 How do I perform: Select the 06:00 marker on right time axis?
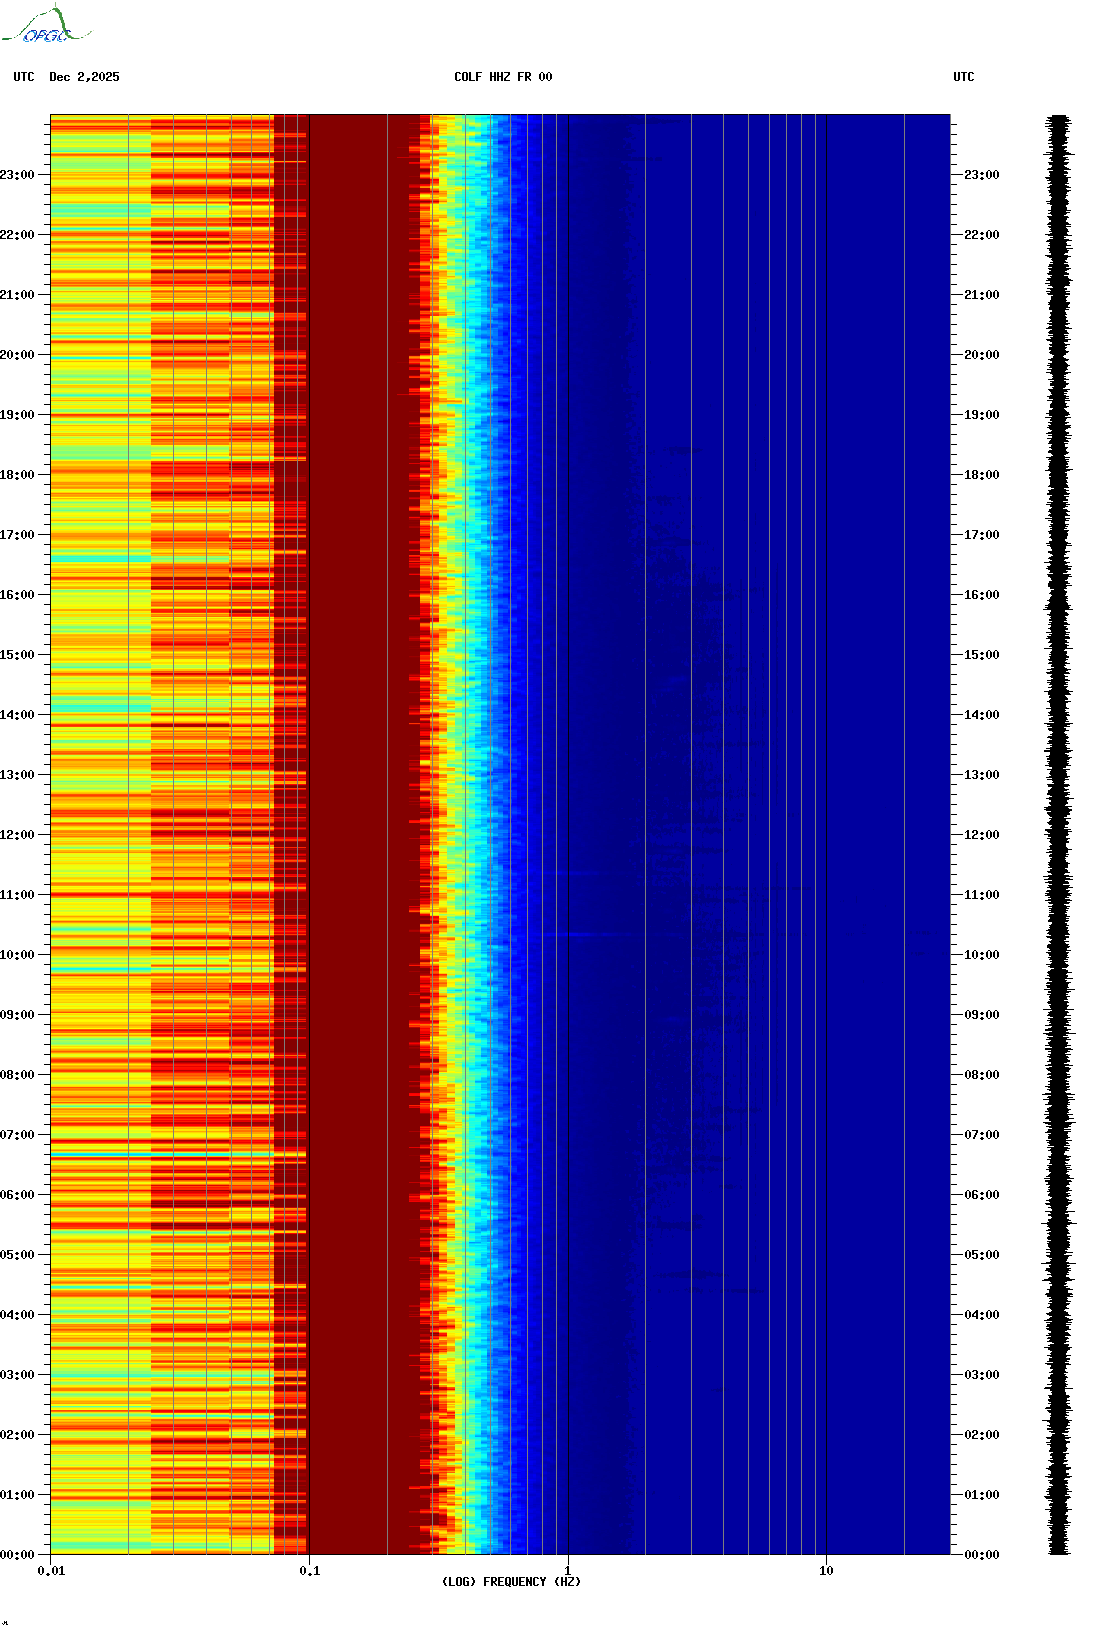tap(980, 1195)
